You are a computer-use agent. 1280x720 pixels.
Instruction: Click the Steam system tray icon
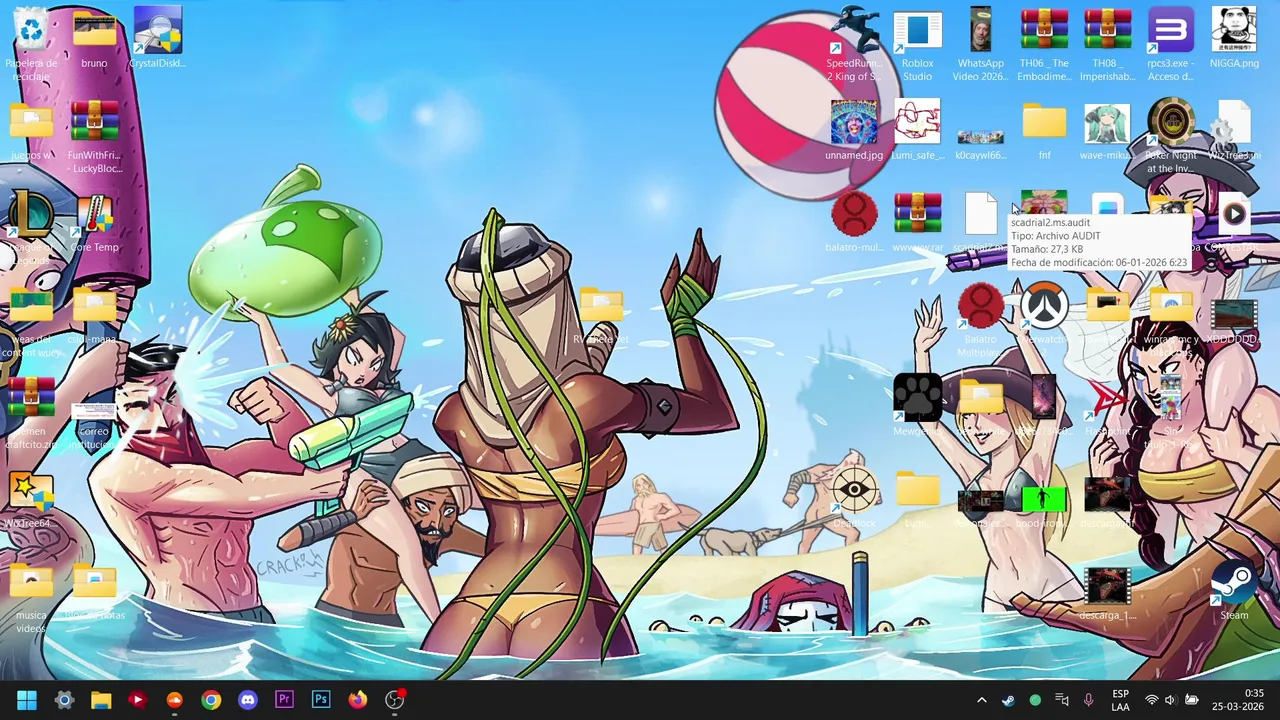point(1008,700)
